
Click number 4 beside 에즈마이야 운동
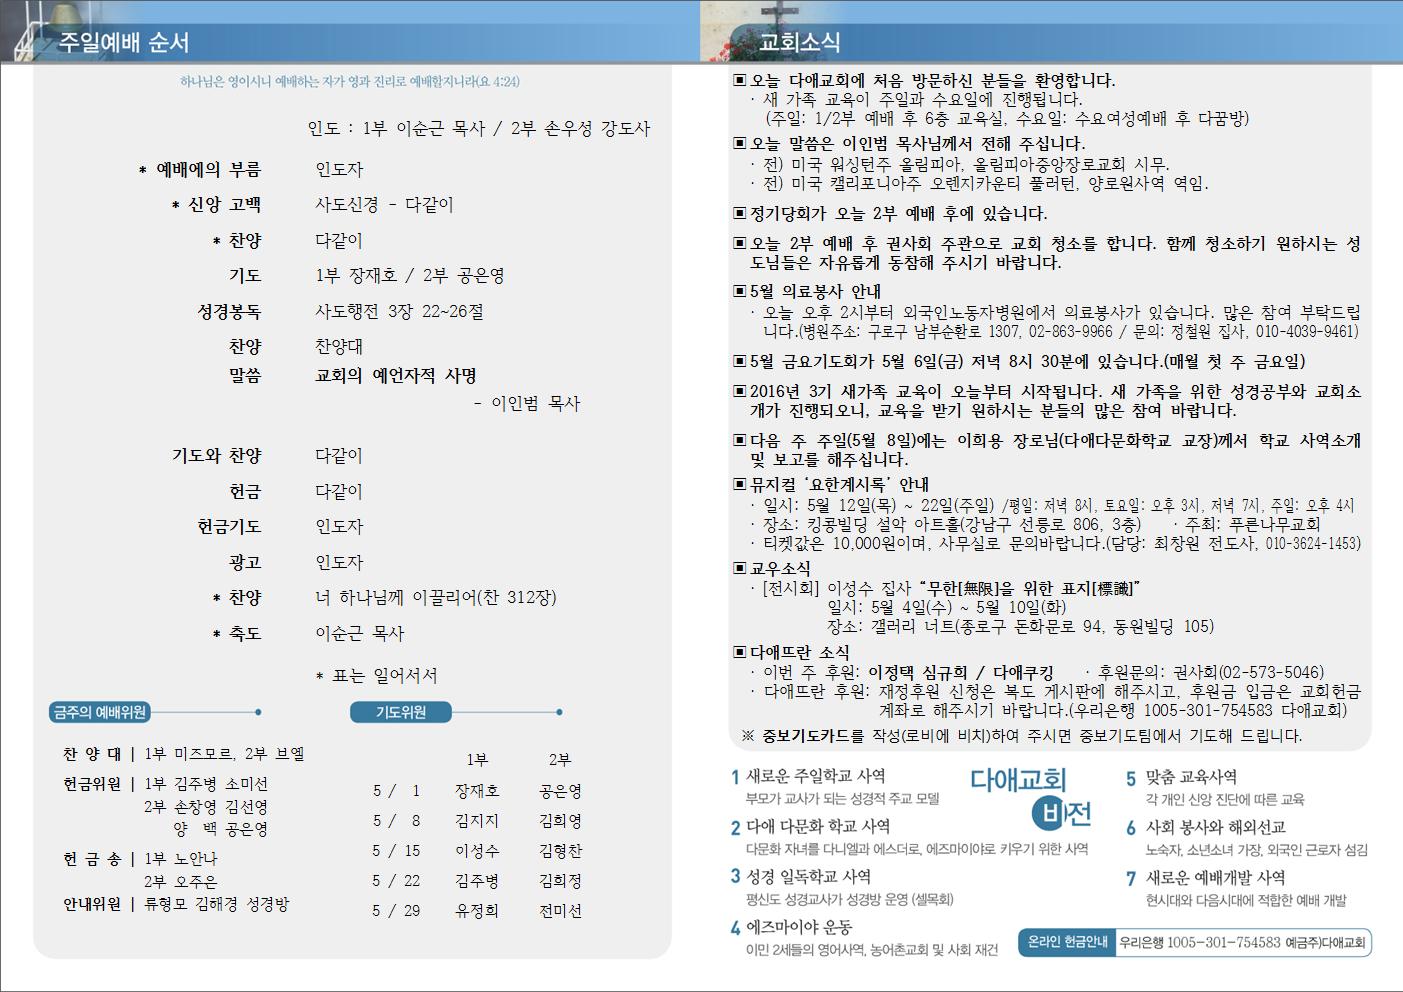pyautogui.click(x=735, y=928)
